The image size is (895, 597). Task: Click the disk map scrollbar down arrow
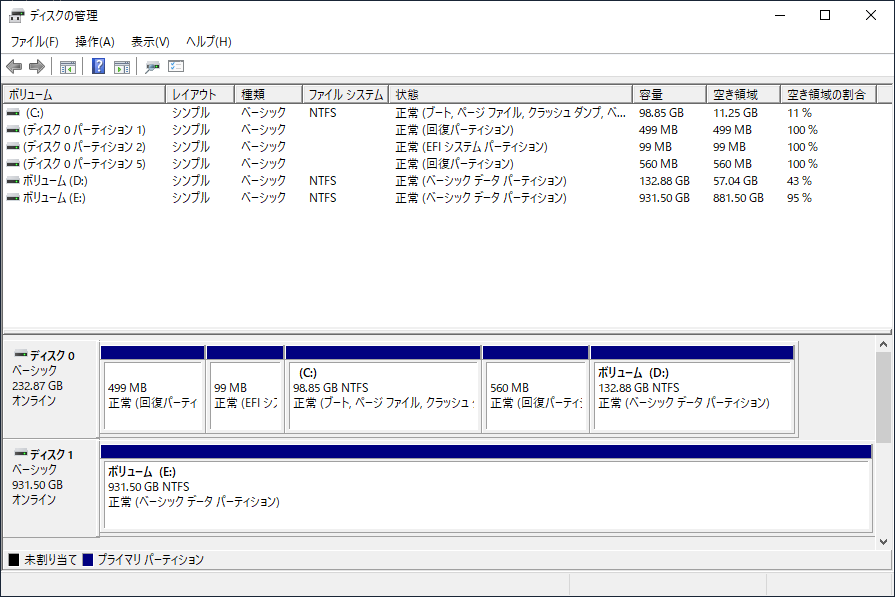click(883, 542)
